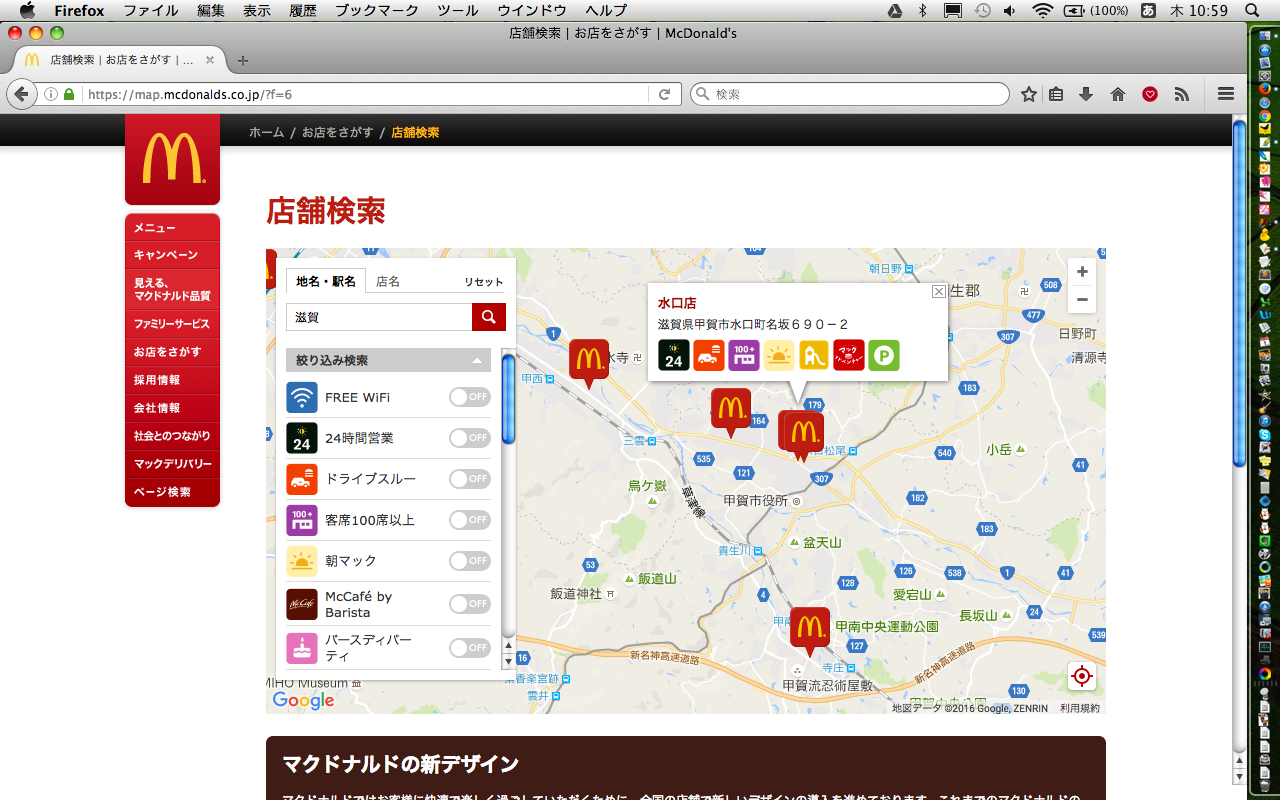
Task: Click the McDonald's map pin near 甲南中央運動公園
Action: 810,630
